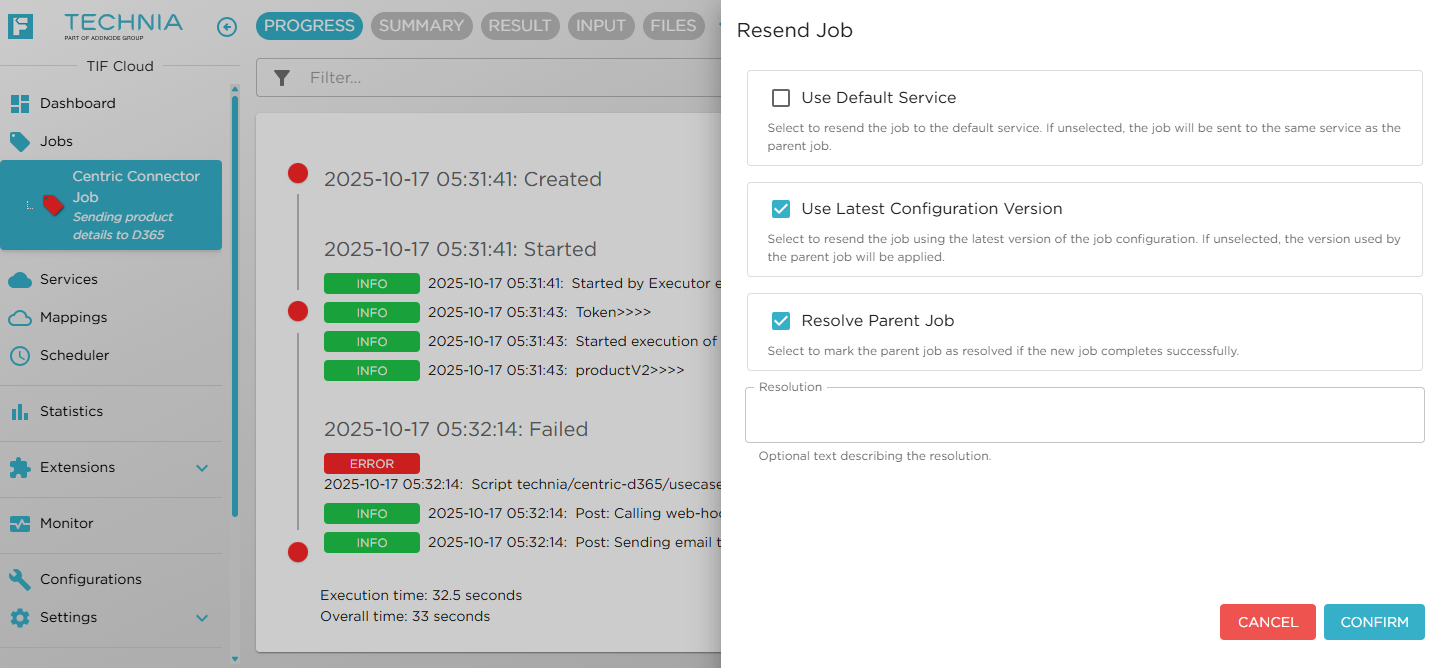Click the Statistics bar chart icon
The image size is (1444, 668).
click(20, 412)
